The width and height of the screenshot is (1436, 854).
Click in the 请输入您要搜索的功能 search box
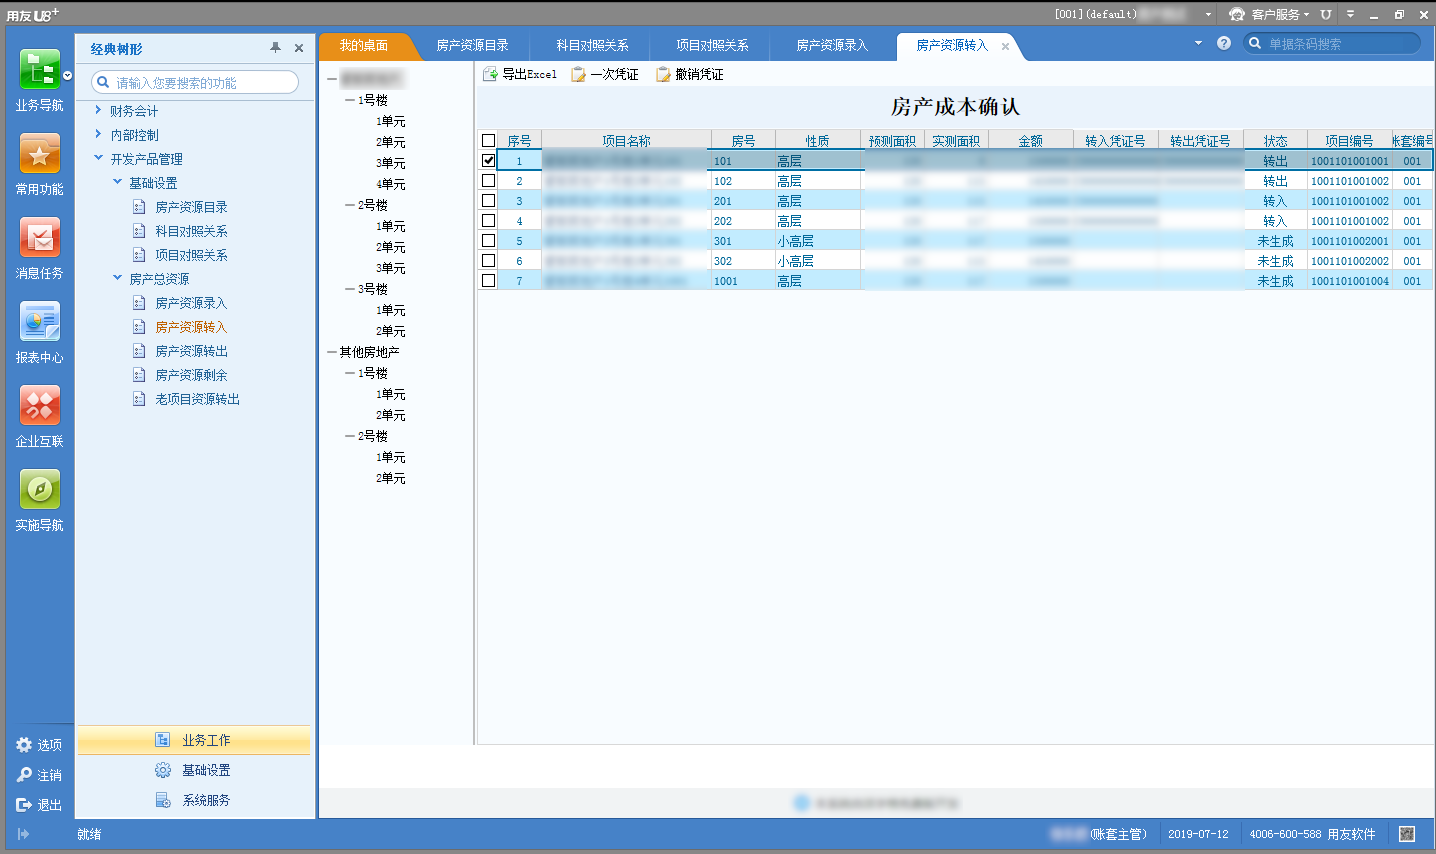tap(195, 82)
